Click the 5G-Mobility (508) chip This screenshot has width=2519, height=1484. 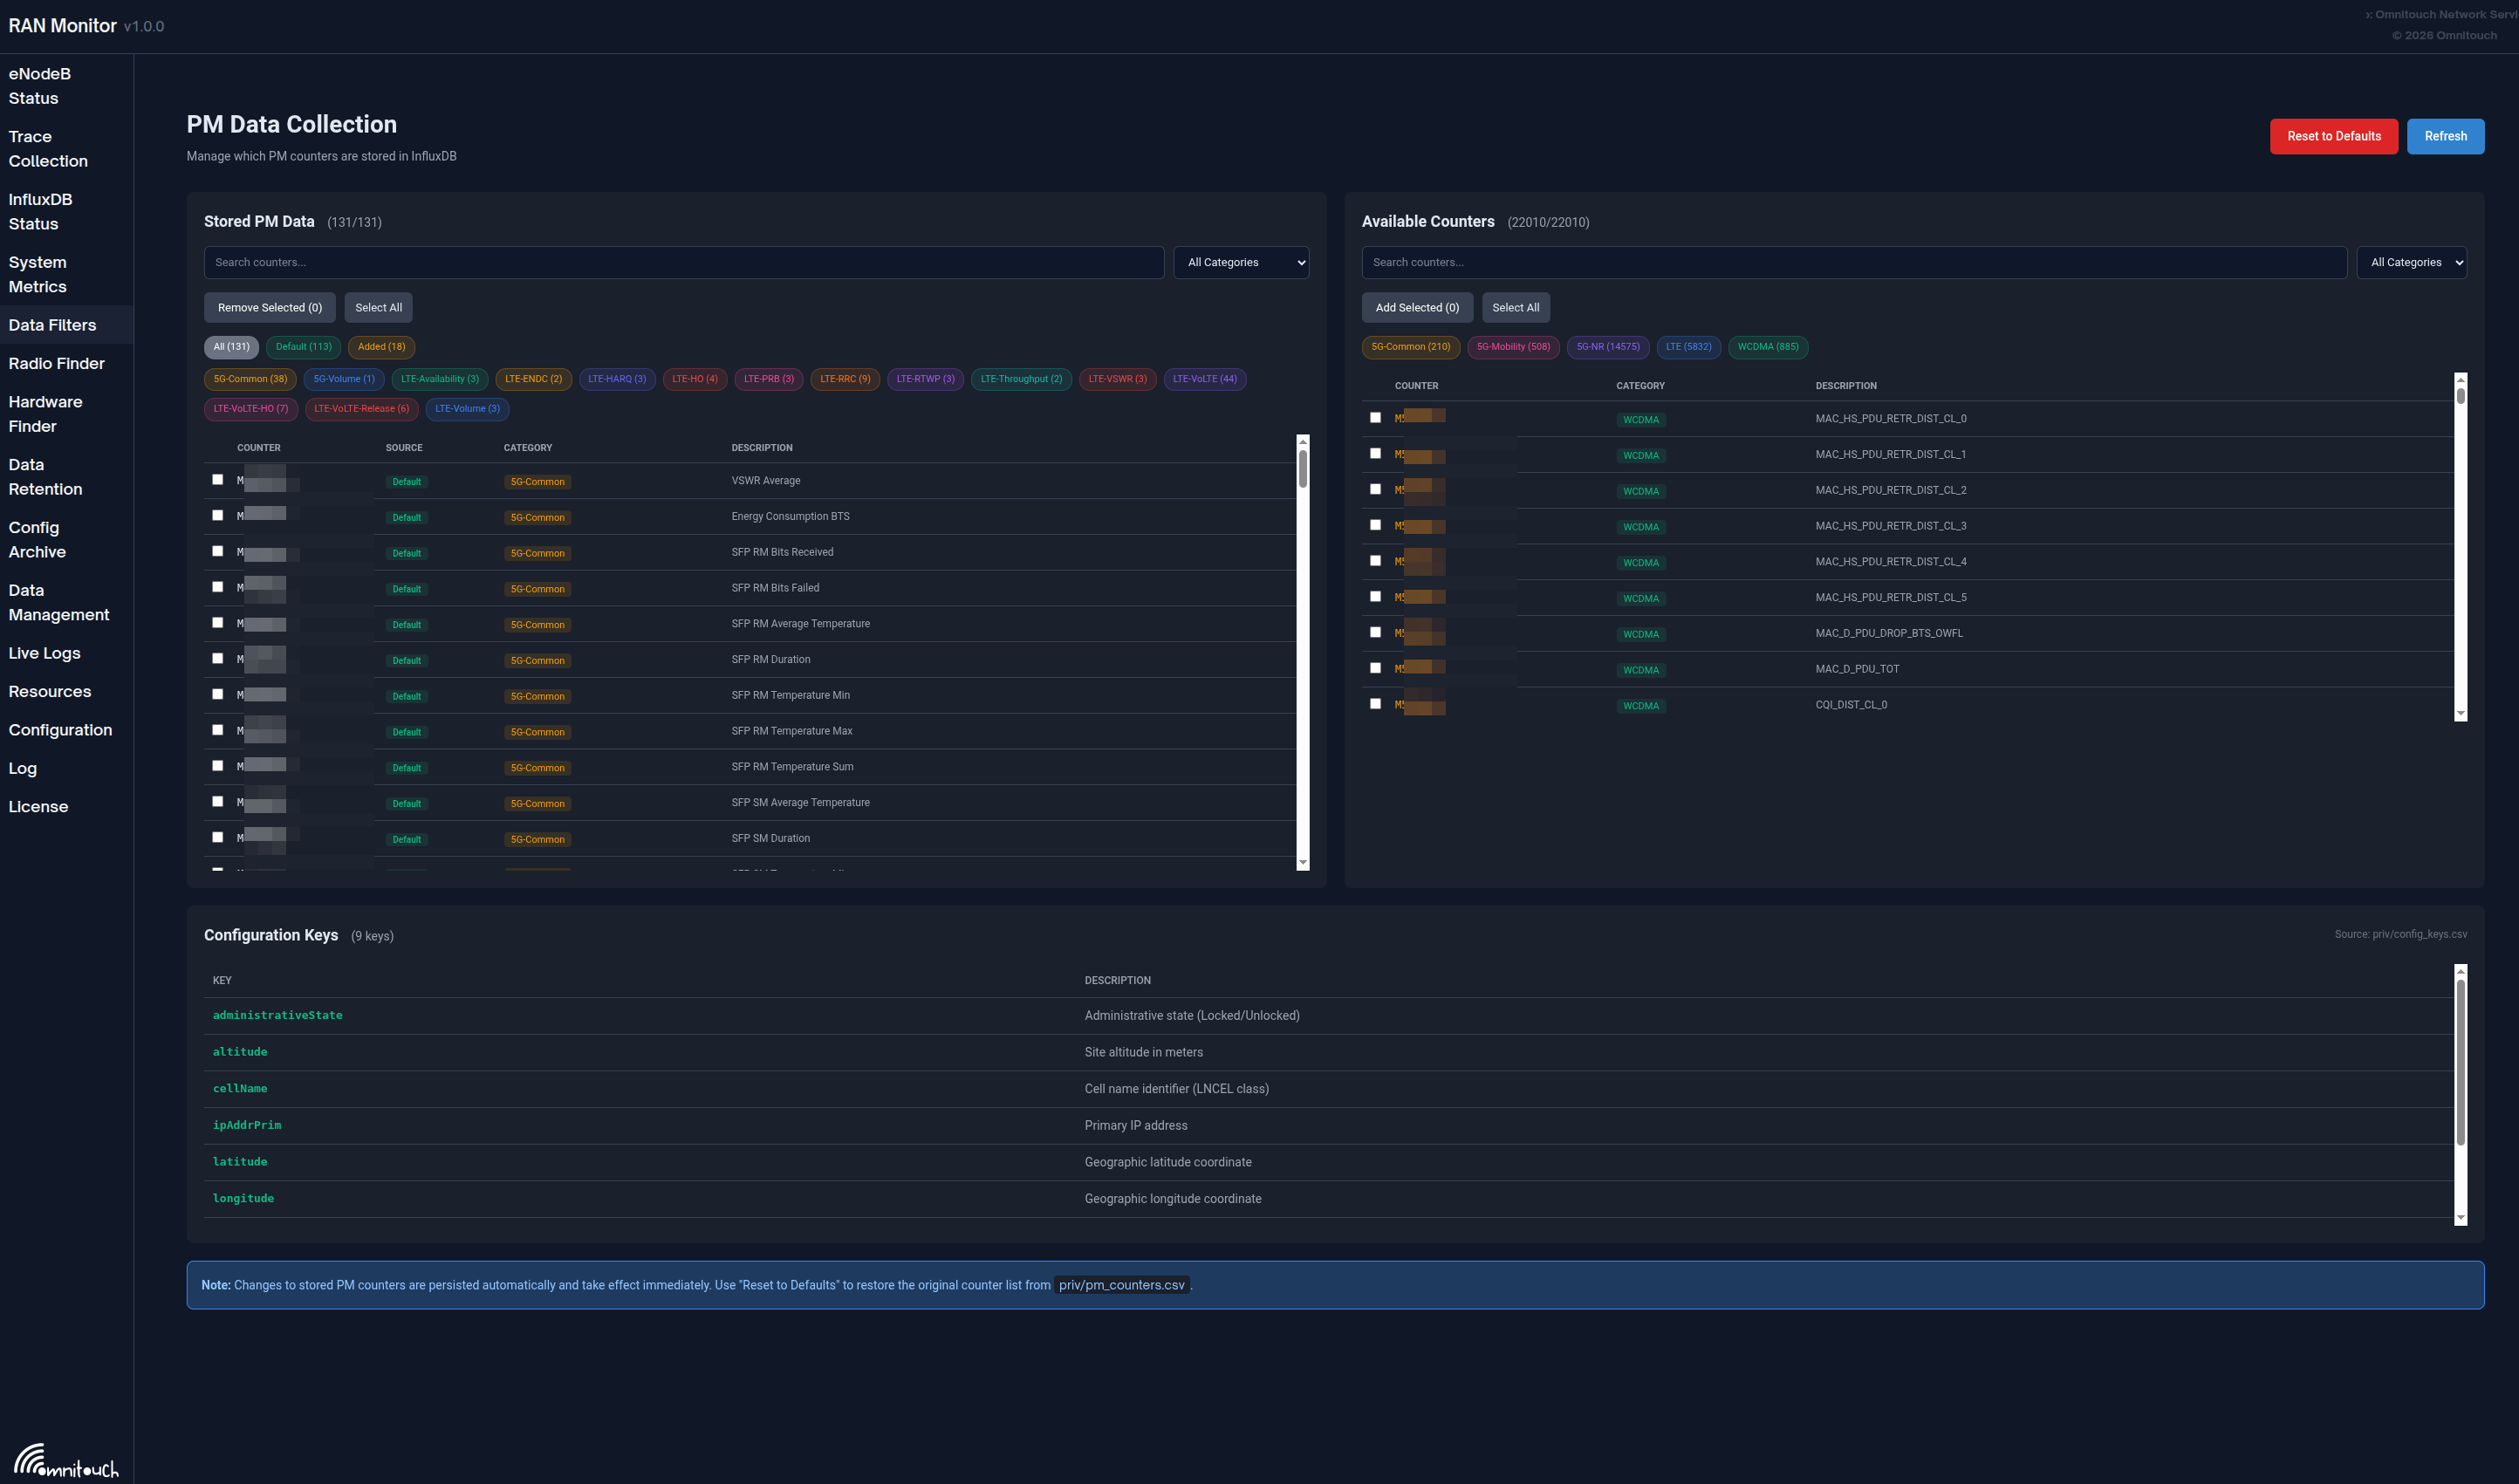(x=1512, y=347)
